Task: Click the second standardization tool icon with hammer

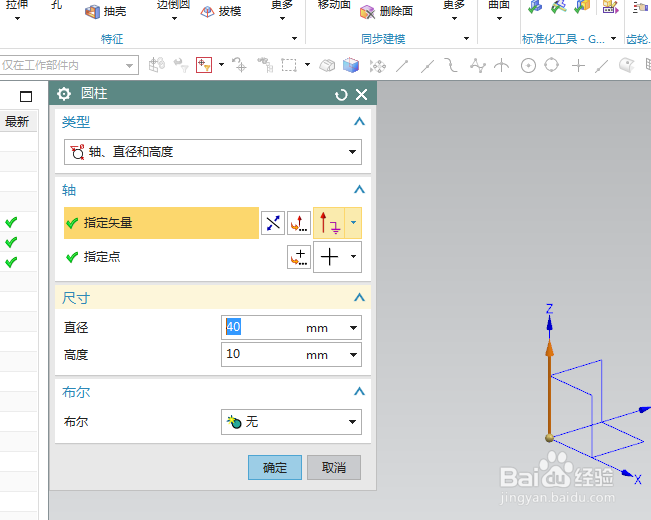Action: pyautogui.click(x=558, y=7)
